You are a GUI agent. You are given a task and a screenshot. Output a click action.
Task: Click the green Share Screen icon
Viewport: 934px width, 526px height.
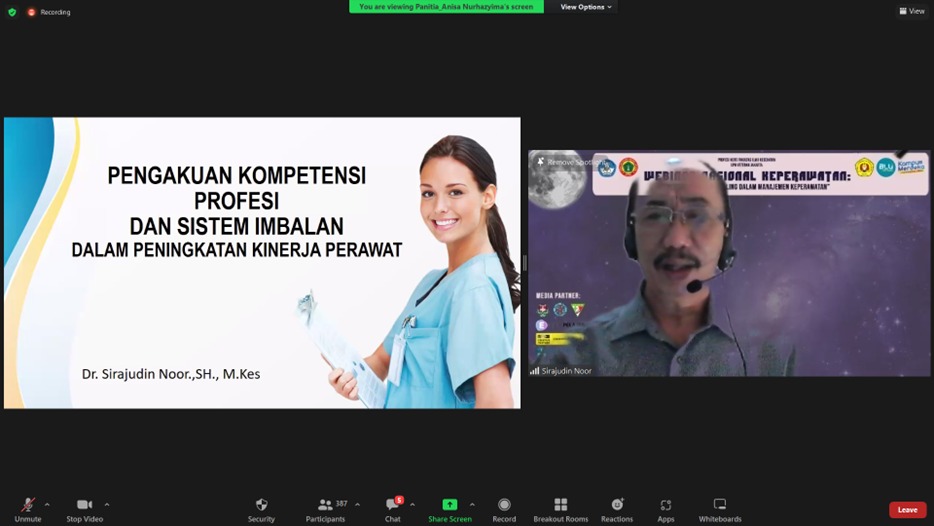[x=450, y=506]
